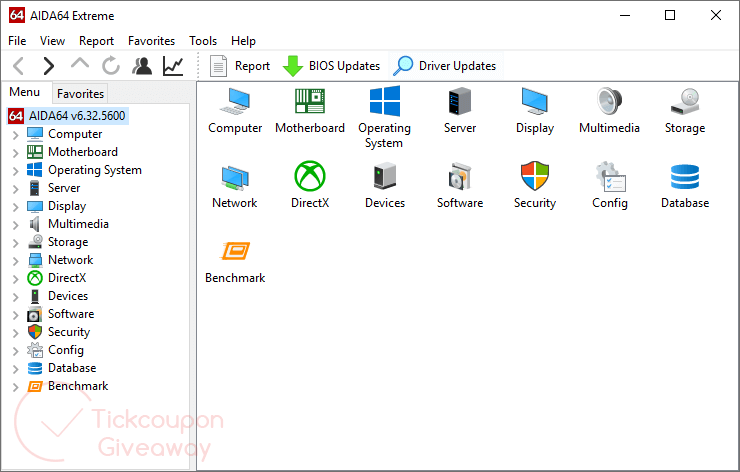Open the Multimedia speaker icon in main pane
This screenshot has width=740, height=472.
pos(609,101)
